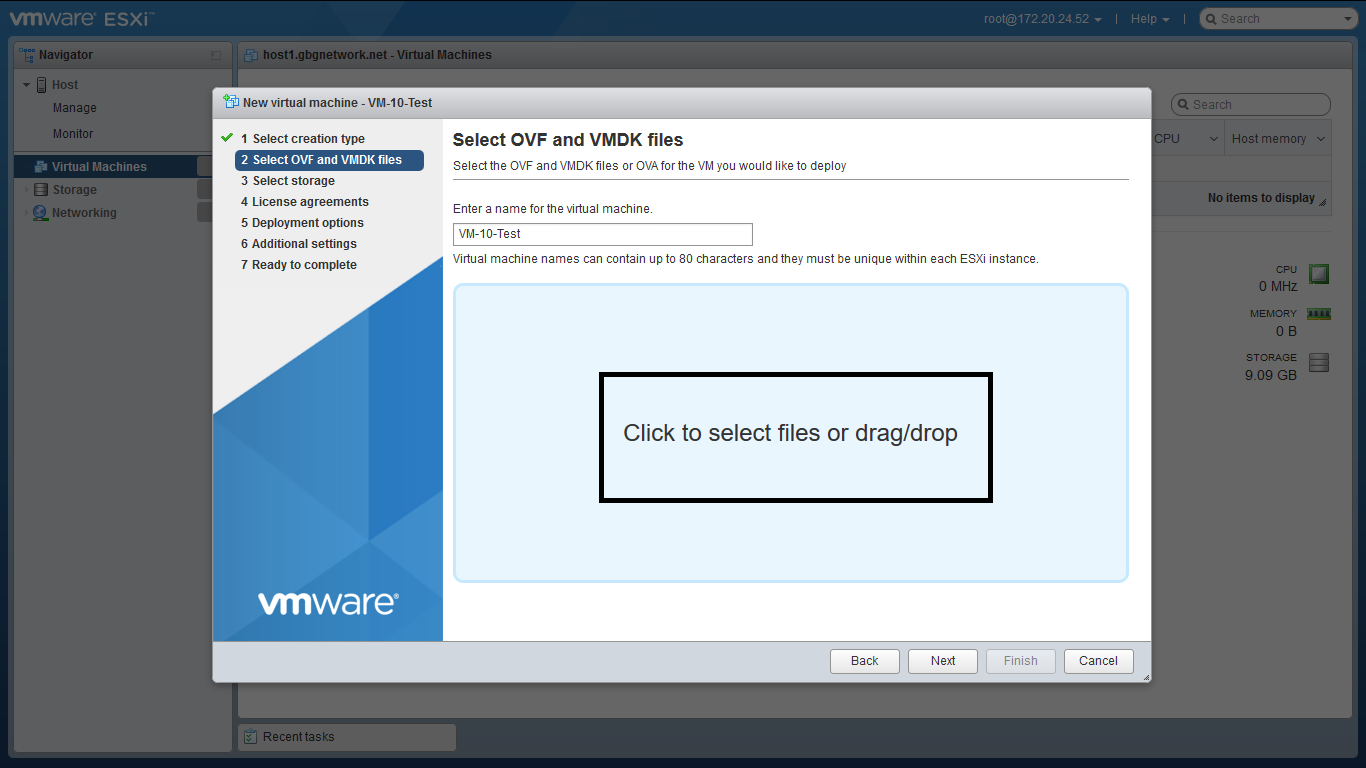1366x768 pixels.
Task: Click the CPU chip icon
Action: (1319, 274)
